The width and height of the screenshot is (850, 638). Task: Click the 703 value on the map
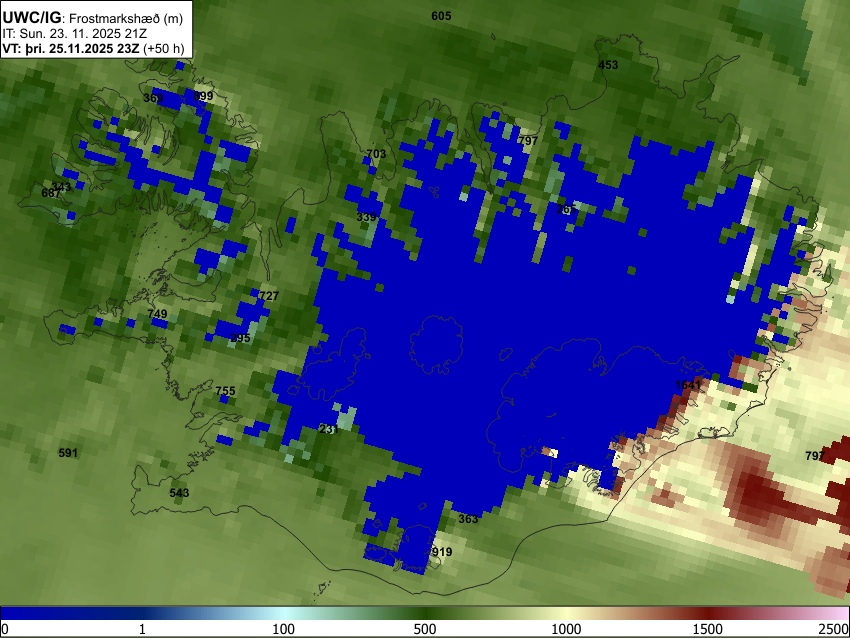[x=376, y=154]
